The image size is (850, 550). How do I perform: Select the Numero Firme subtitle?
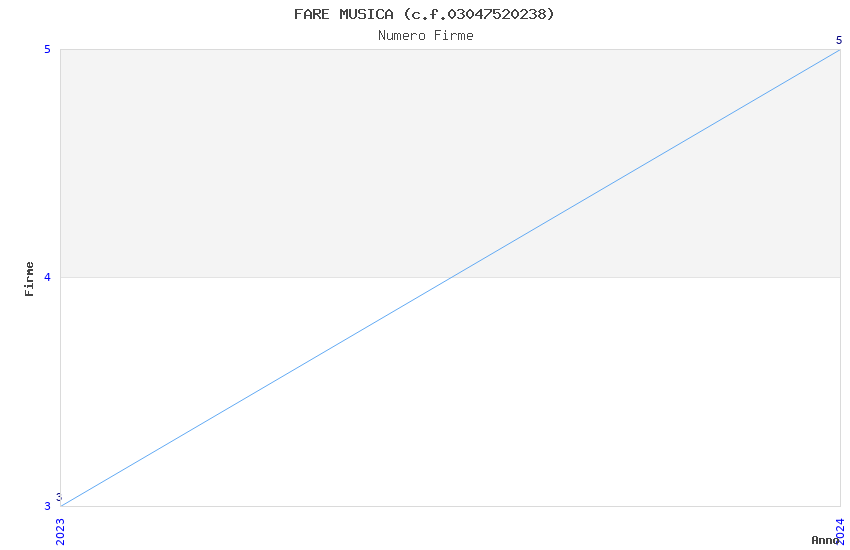[x=426, y=36]
